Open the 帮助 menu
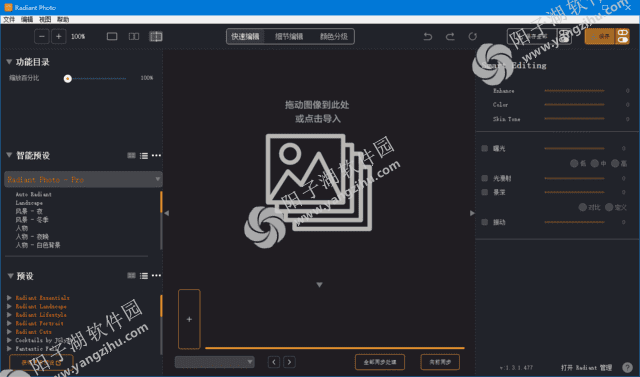The width and height of the screenshot is (640, 377). point(63,20)
